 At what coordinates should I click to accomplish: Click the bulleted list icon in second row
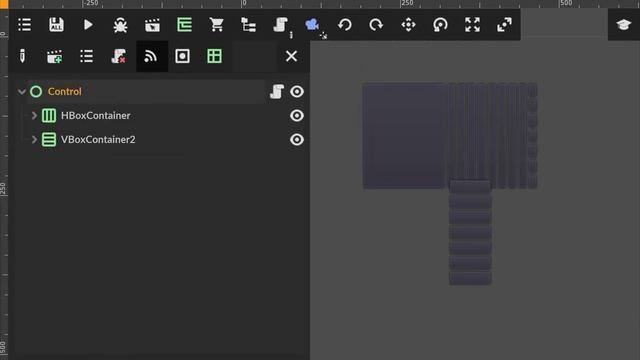tap(87, 56)
